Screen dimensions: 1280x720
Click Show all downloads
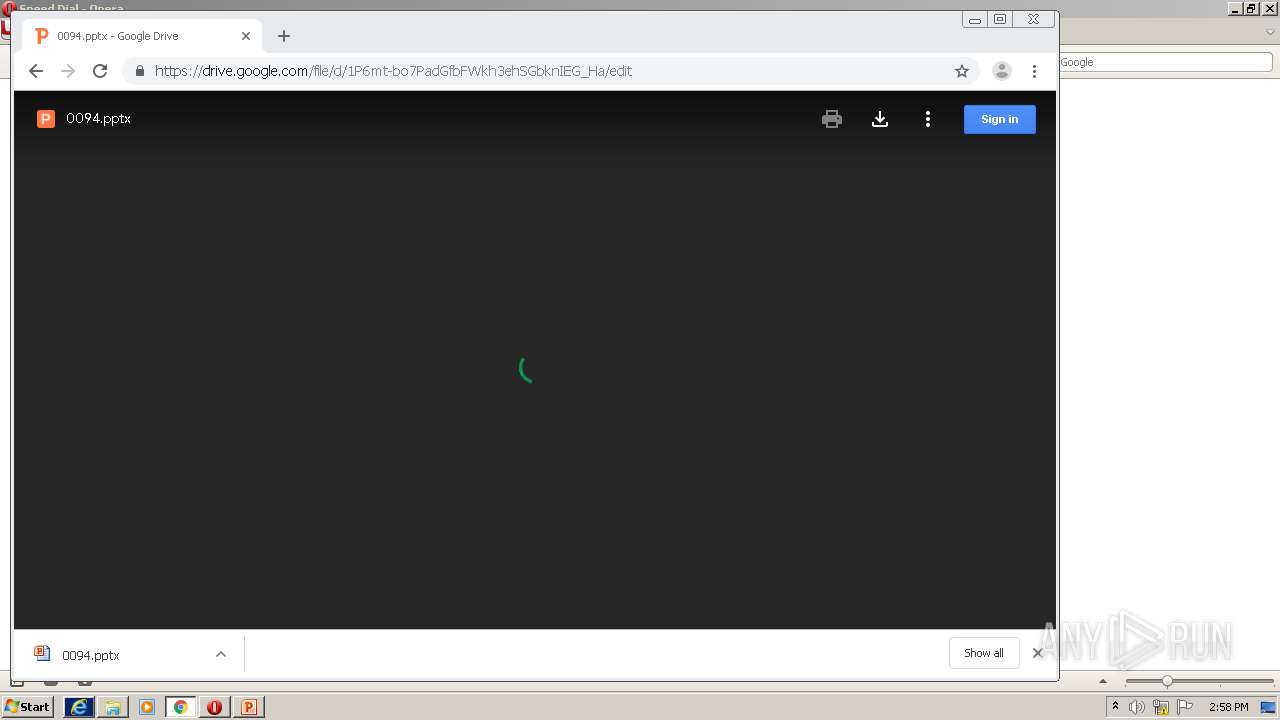(x=984, y=653)
